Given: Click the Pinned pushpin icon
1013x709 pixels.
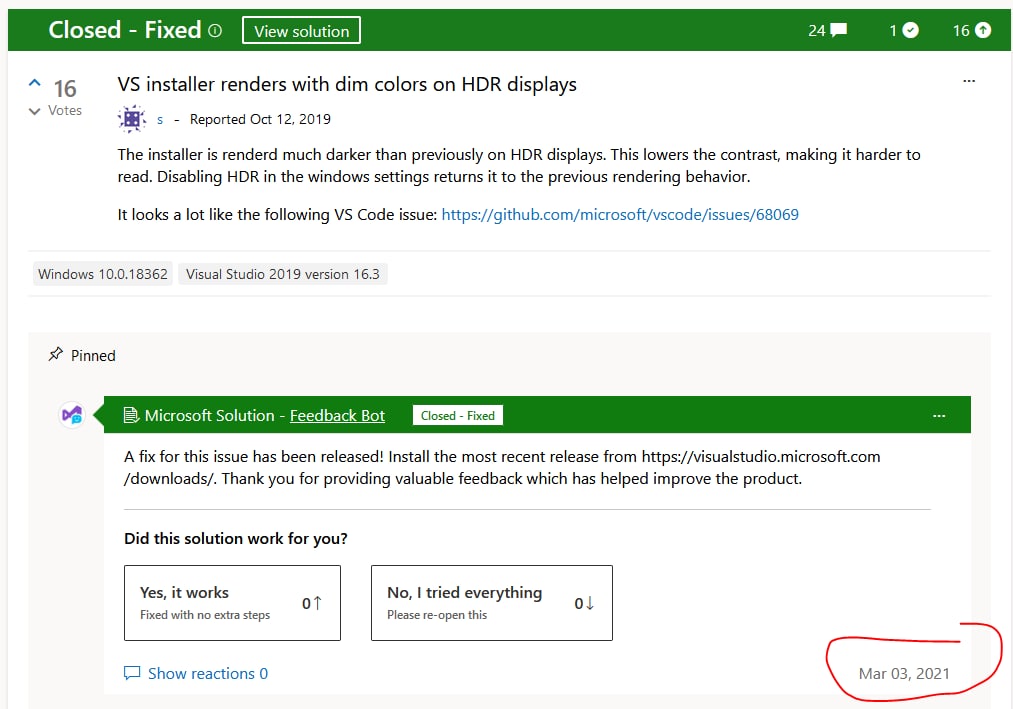Looking at the screenshot, I should pos(56,354).
